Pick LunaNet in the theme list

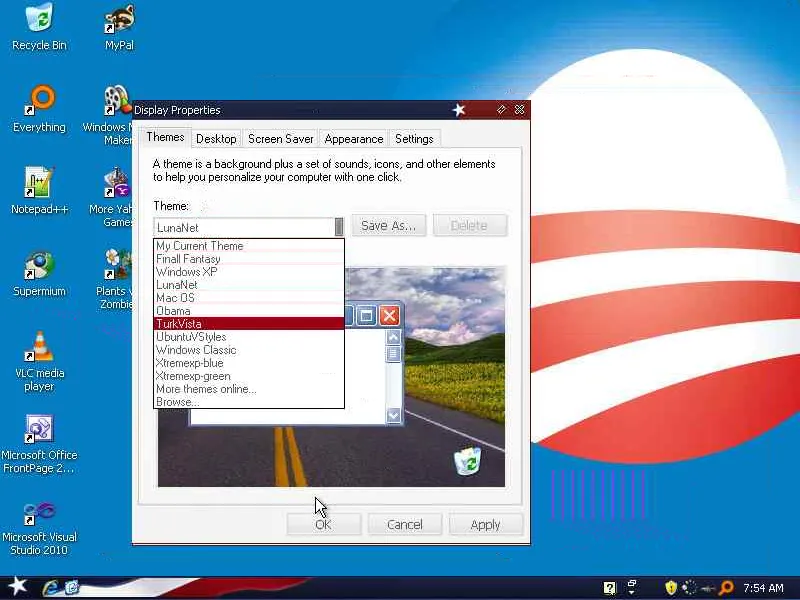(x=249, y=285)
